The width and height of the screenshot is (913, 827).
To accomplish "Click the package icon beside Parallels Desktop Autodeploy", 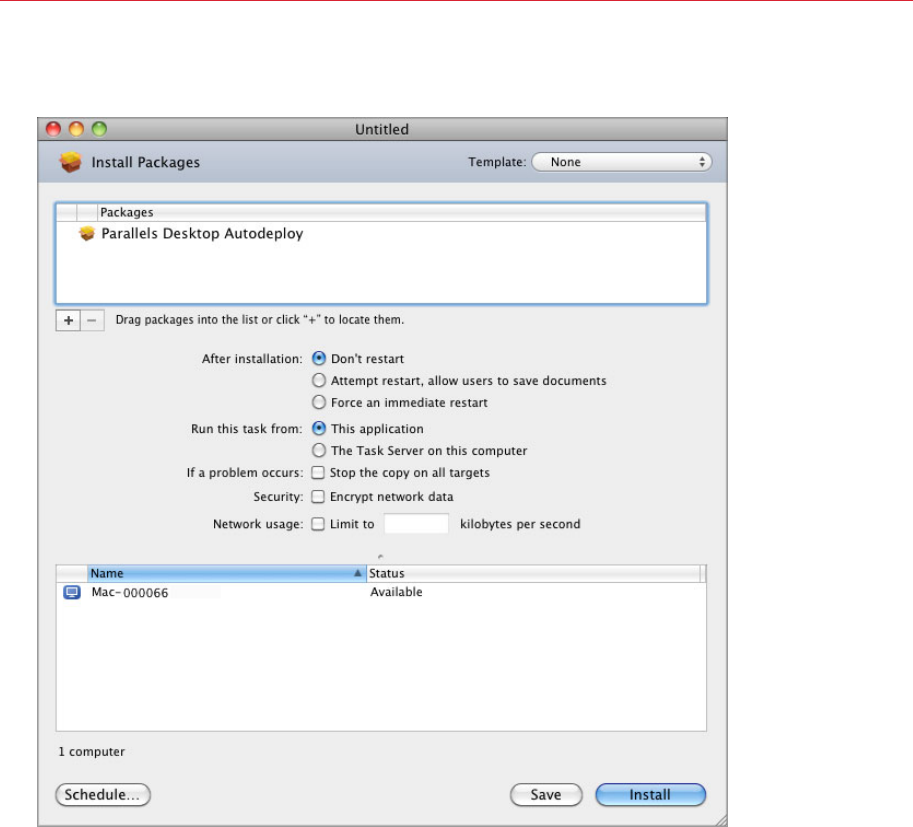I will click(87, 234).
